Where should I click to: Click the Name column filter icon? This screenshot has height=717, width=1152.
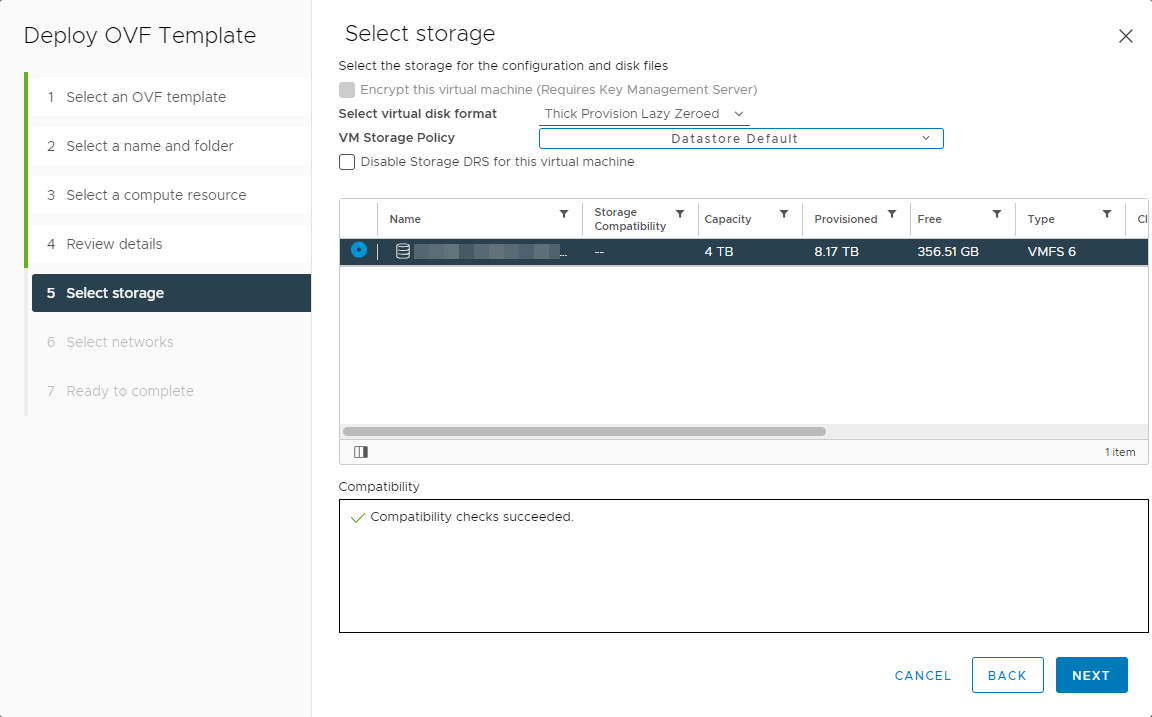point(564,214)
